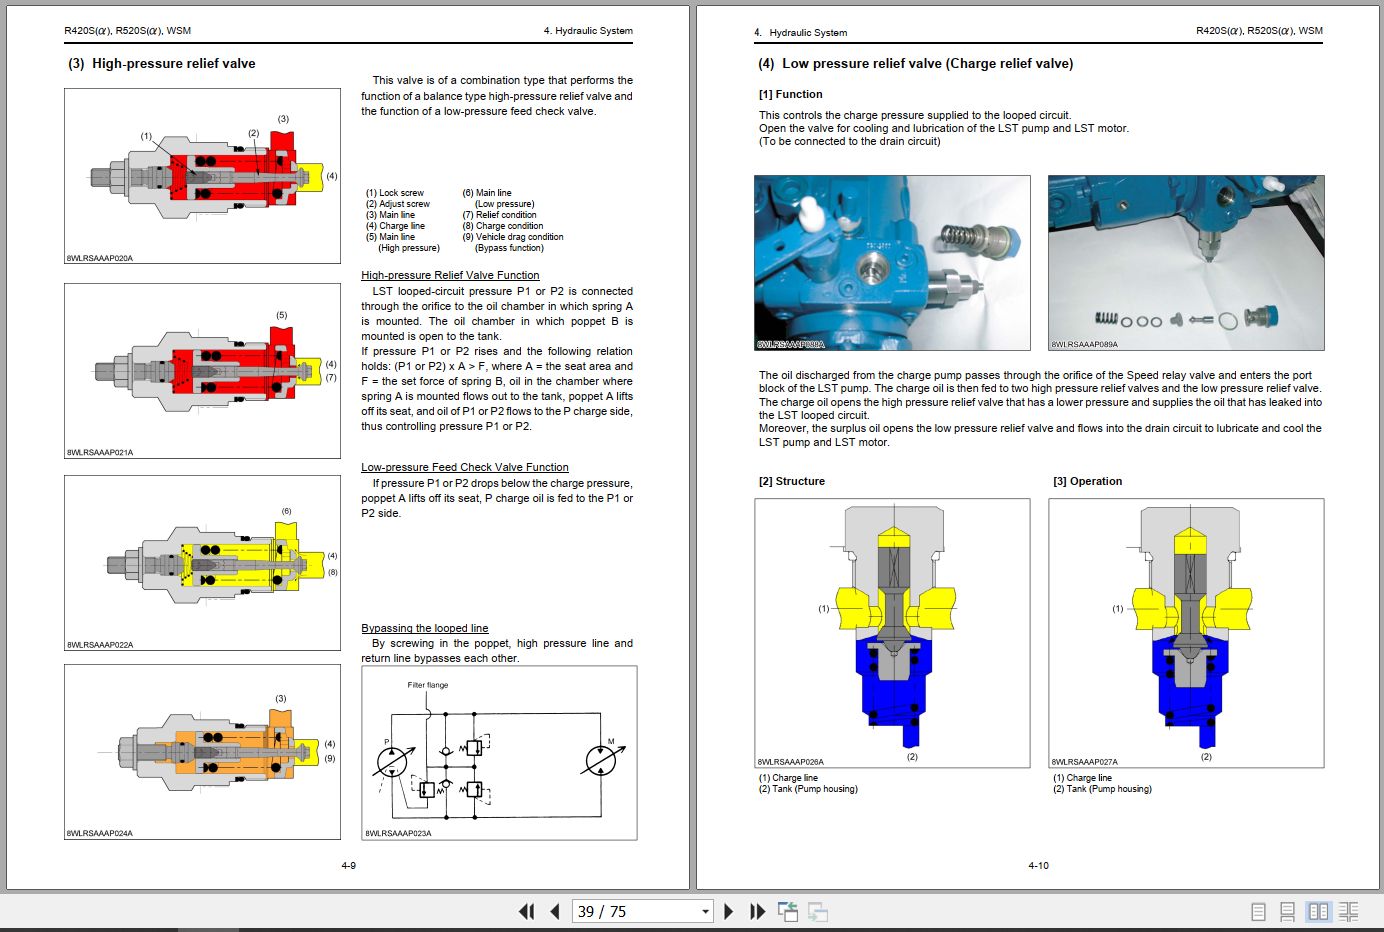
Task: Switch the two-page display mode off
Action: [x=1317, y=911]
